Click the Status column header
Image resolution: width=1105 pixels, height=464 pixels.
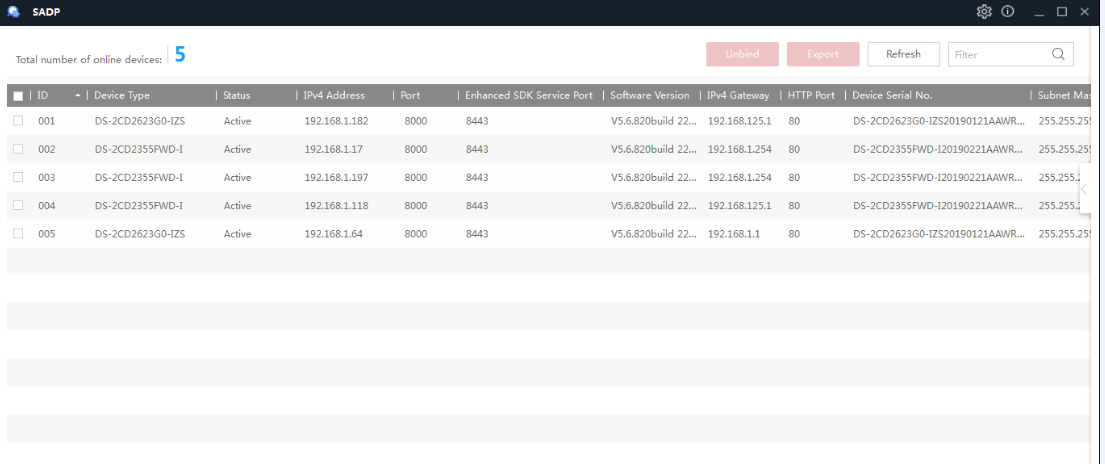tap(237, 96)
